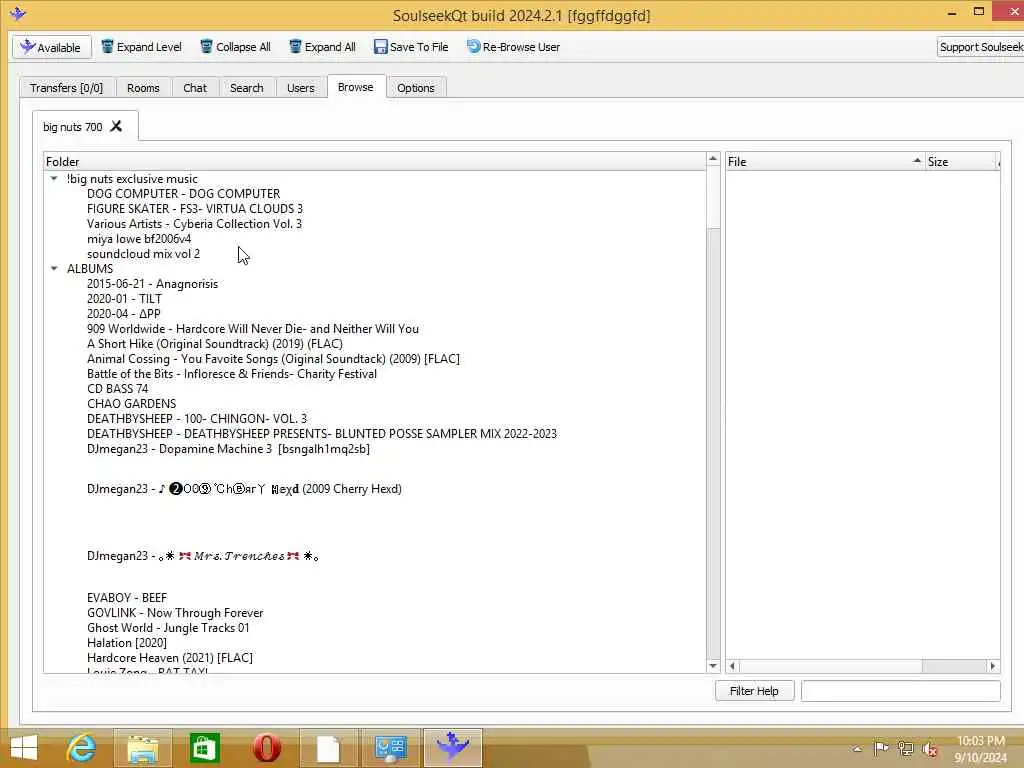Click the file pane scroll-right arrow
This screenshot has width=1024, height=768.
point(993,666)
